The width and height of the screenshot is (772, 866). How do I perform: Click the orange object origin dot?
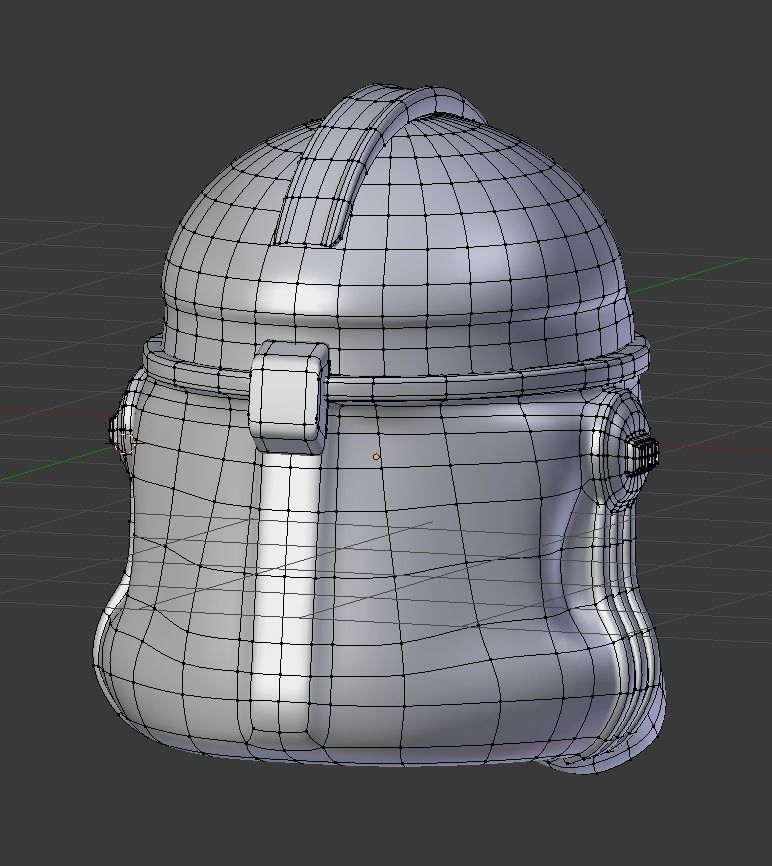(x=376, y=457)
